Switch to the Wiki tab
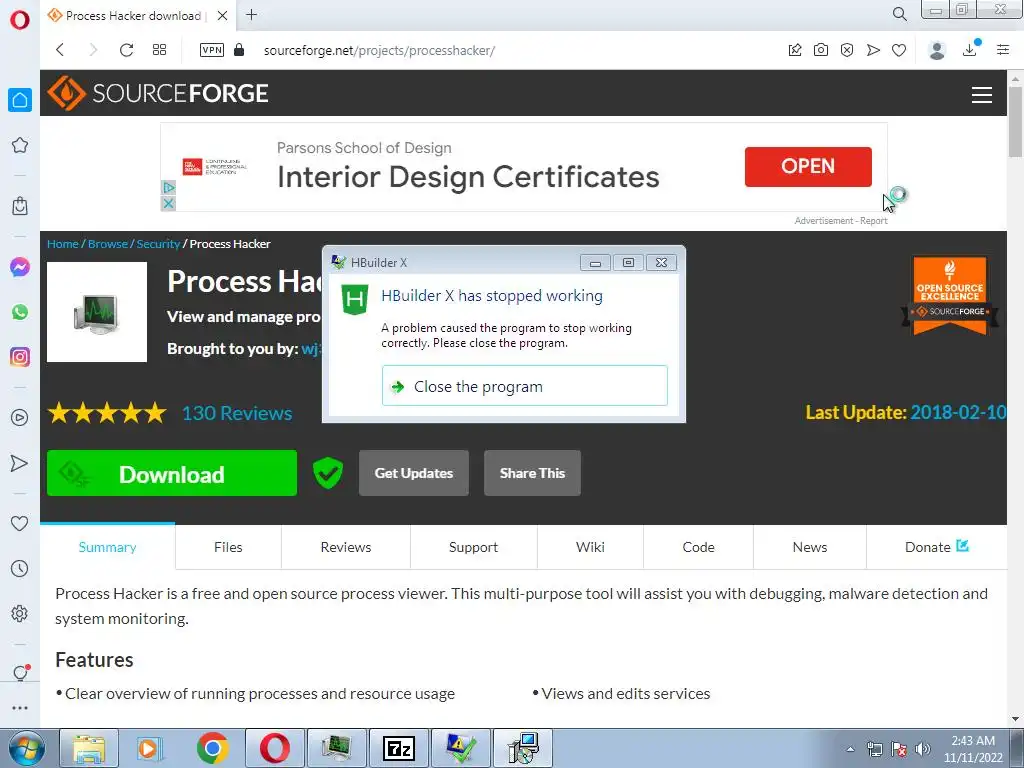Screen dimensions: 1024x768 point(590,547)
